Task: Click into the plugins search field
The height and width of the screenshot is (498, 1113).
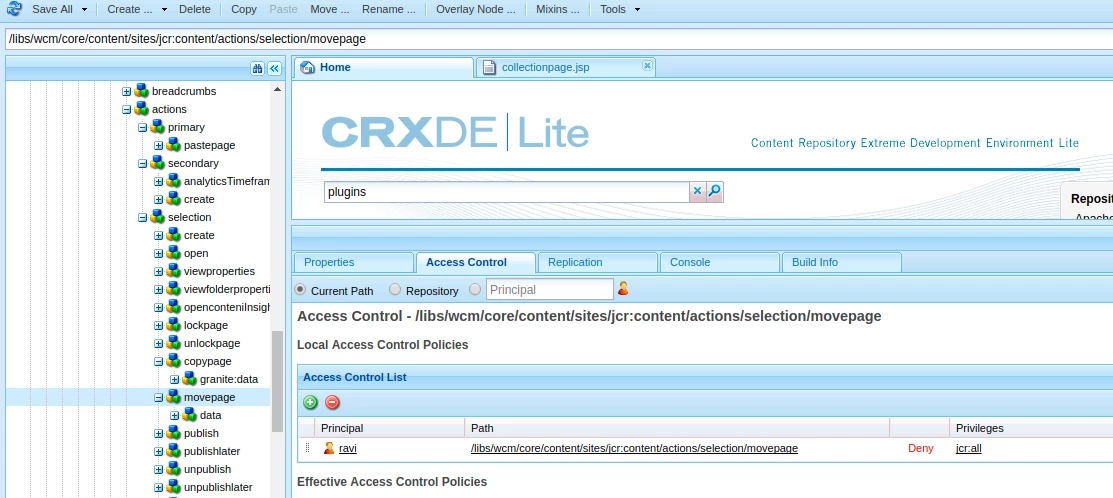Action: point(507,192)
